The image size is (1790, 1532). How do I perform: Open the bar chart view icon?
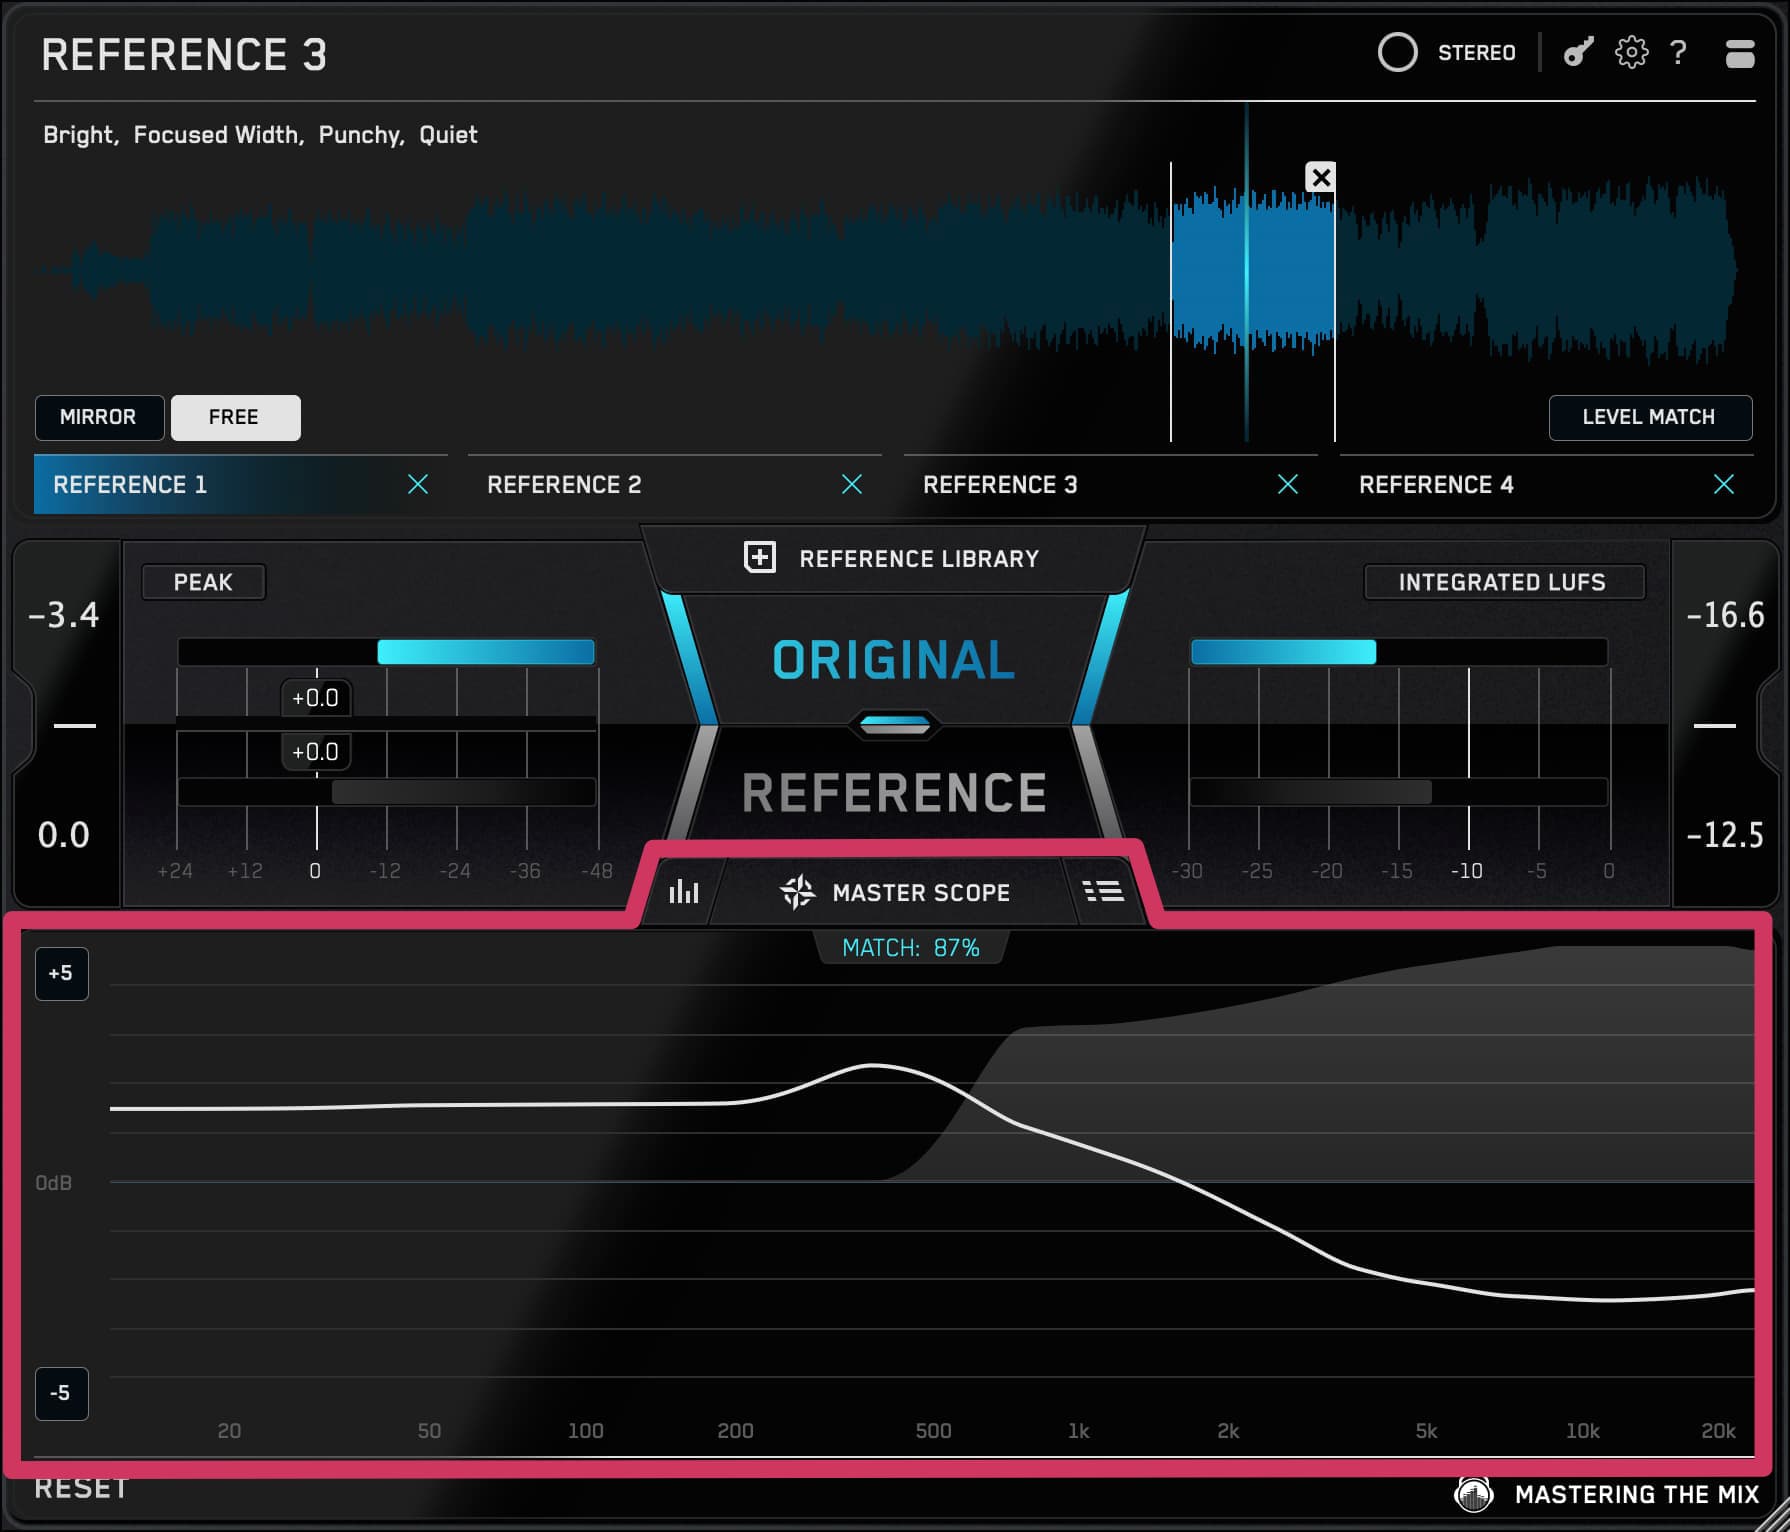click(x=684, y=891)
